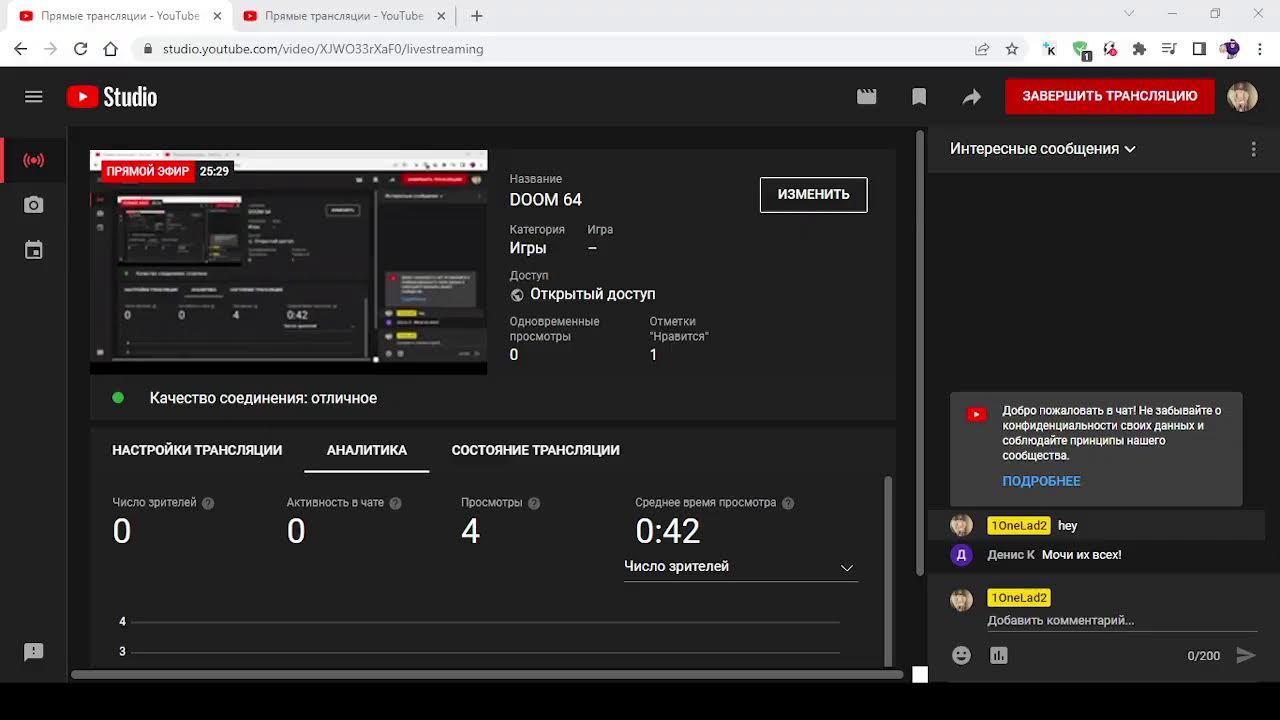
Task: Click the send message arrow in chat
Action: pyautogui.click(x=1245, y=656)
